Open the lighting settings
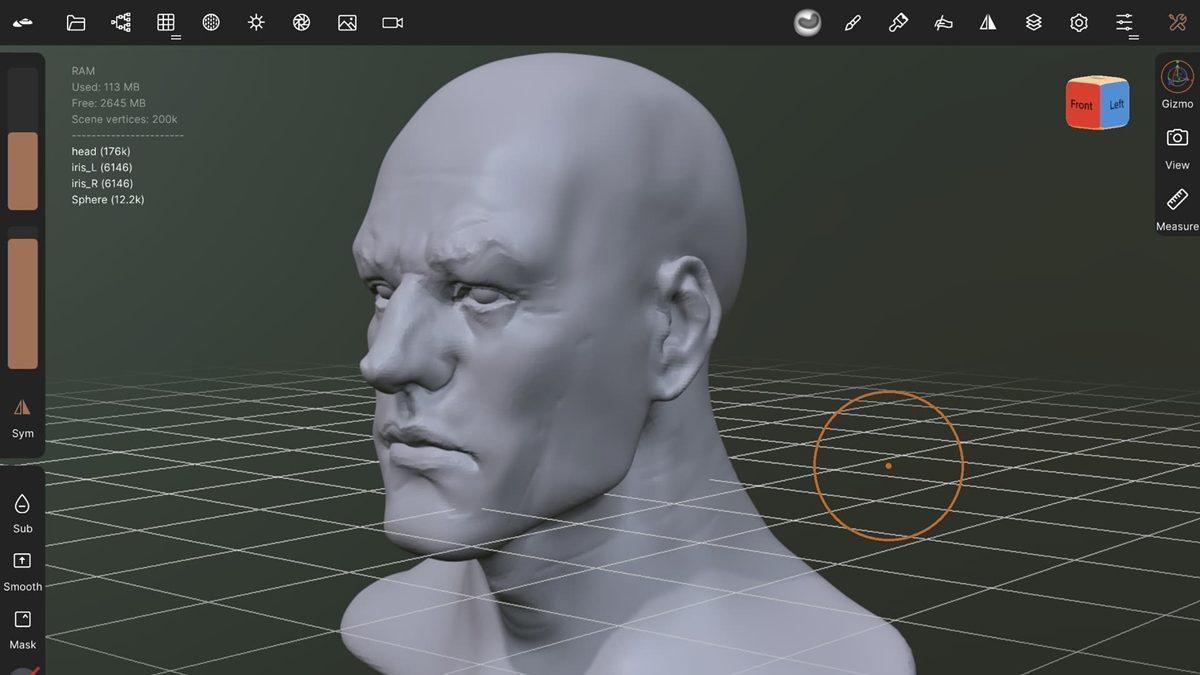 [x=256, y=21]
